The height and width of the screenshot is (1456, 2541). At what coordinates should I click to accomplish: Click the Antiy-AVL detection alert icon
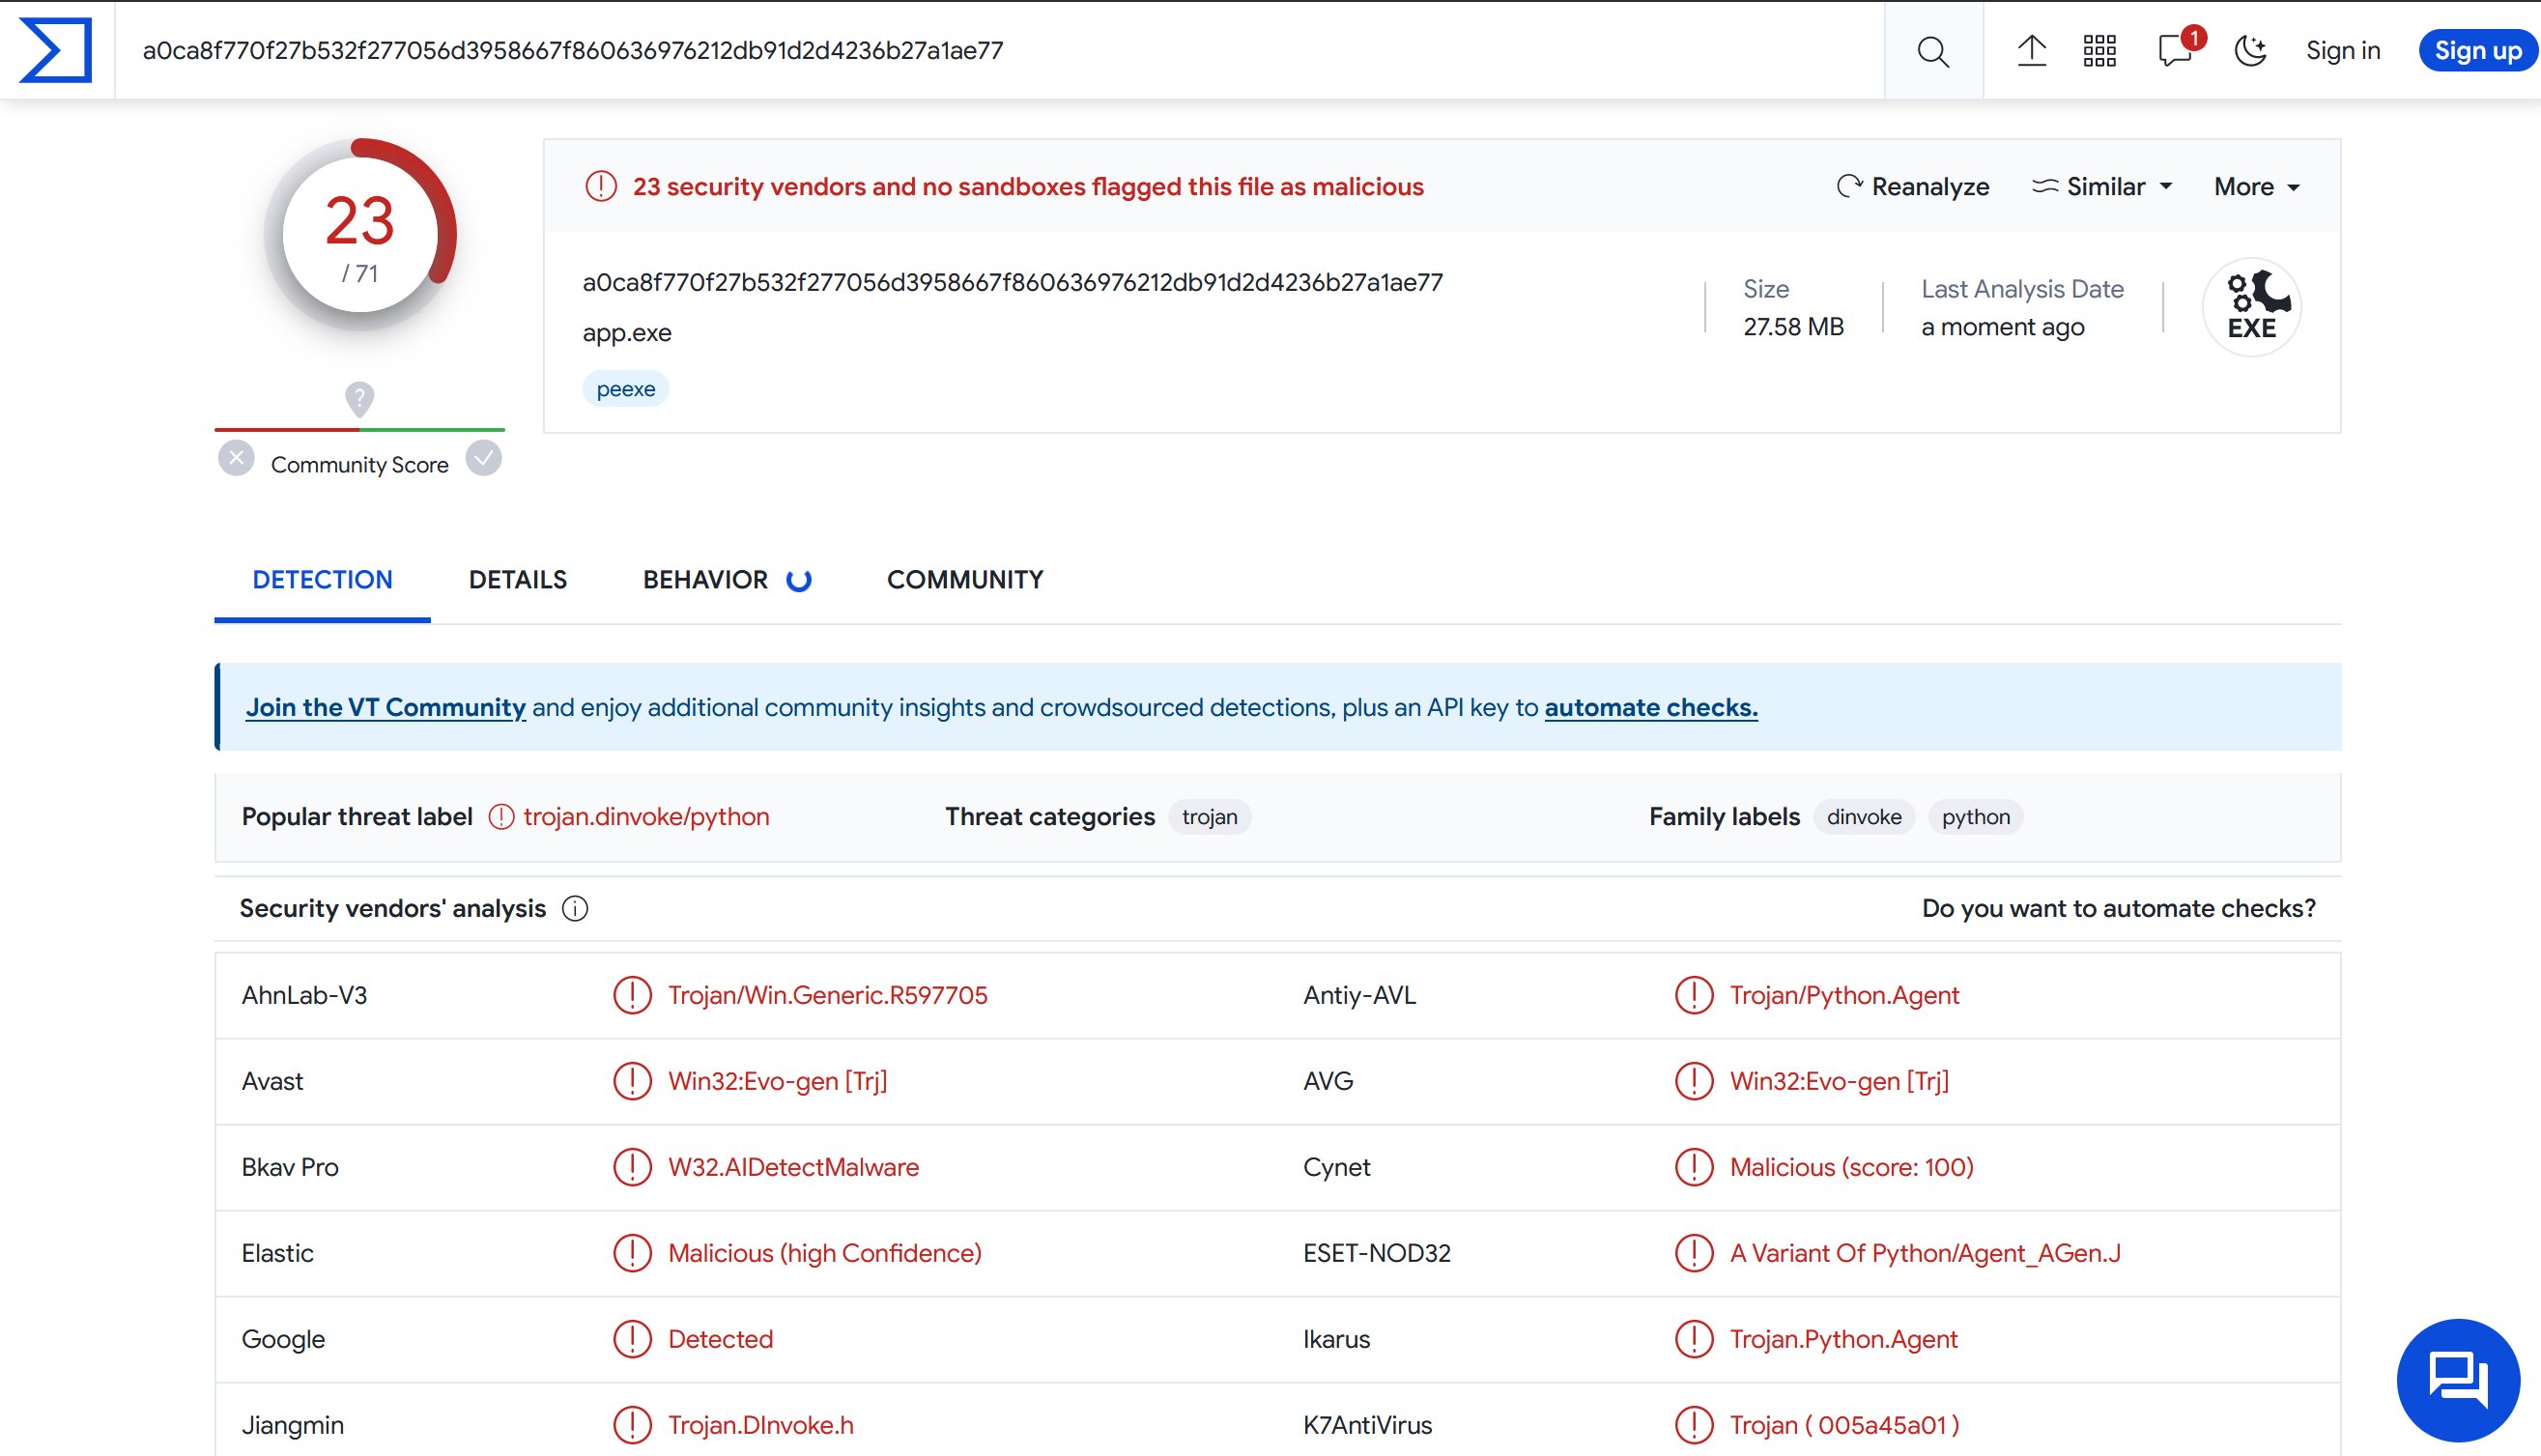pos(1693,995)
